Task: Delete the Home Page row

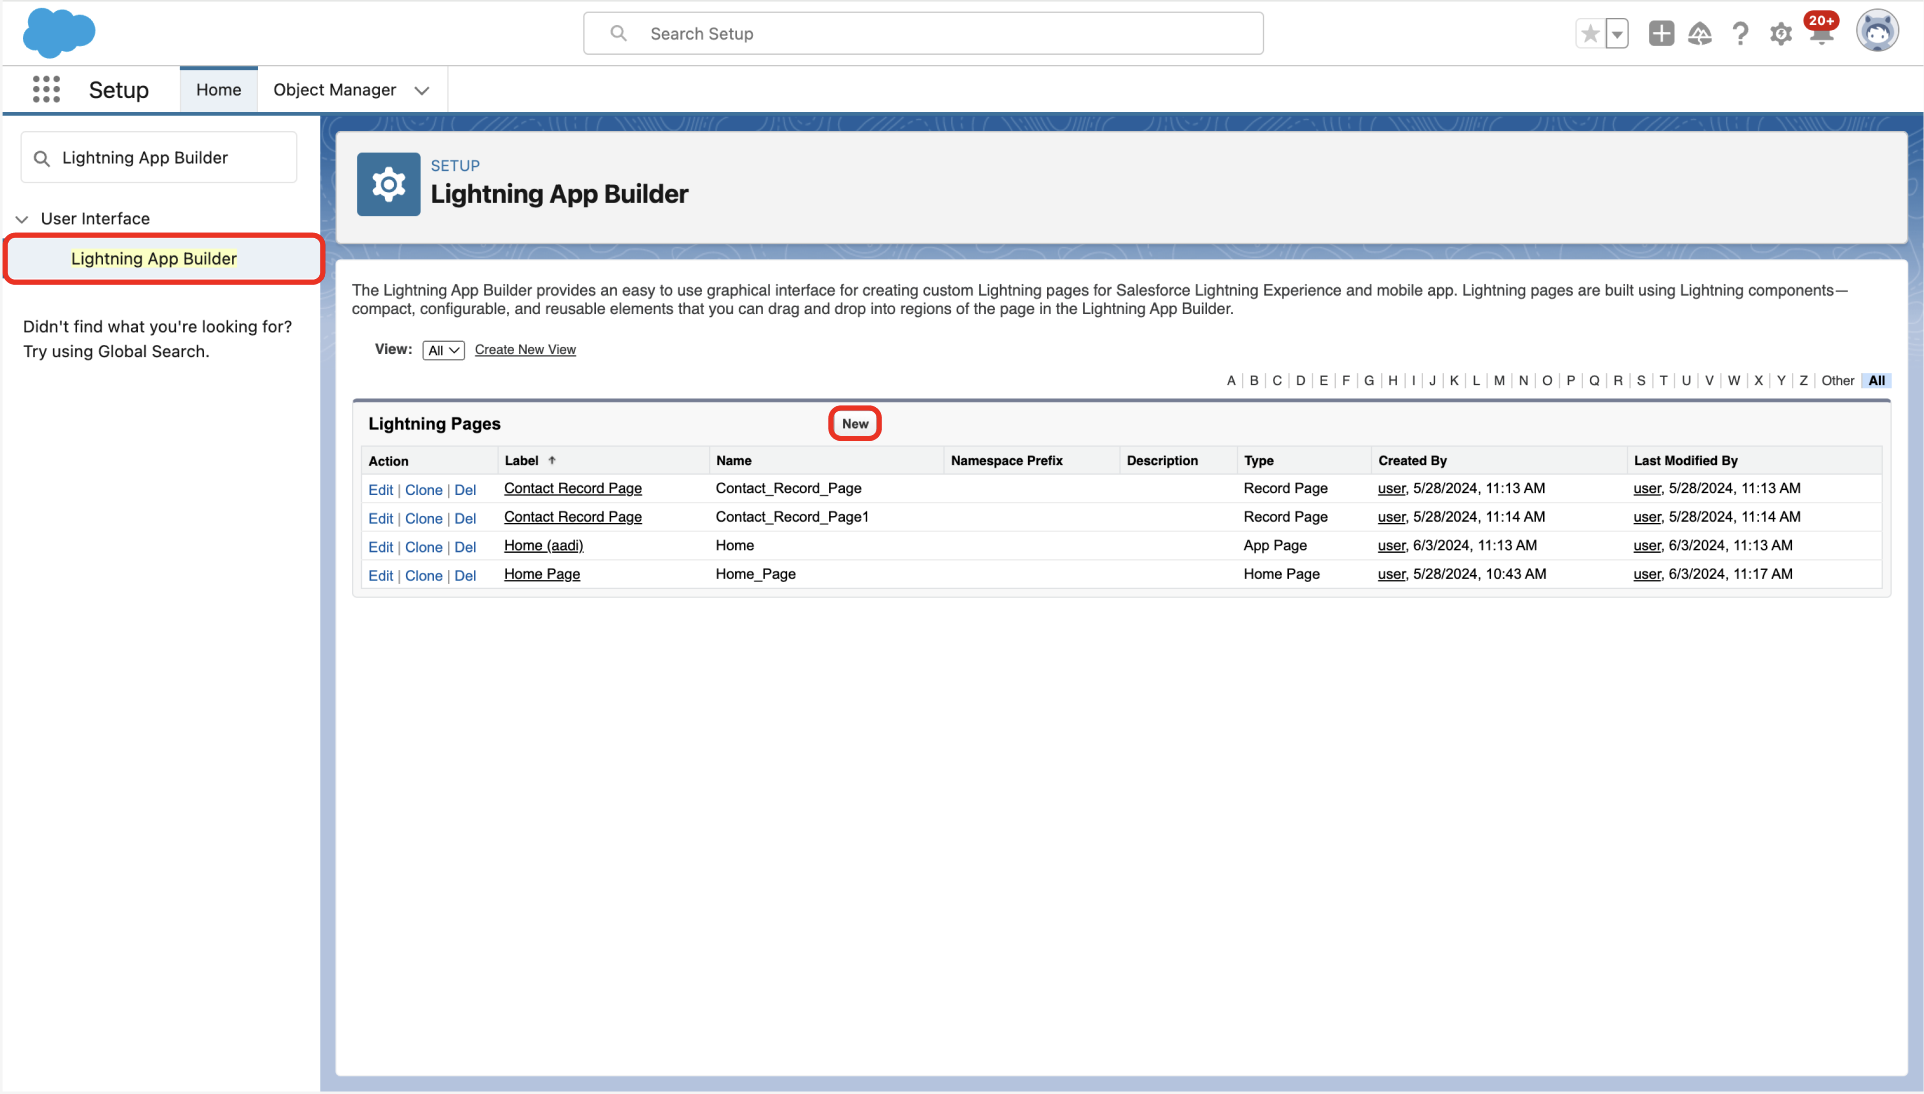Action: coord(465,576)
